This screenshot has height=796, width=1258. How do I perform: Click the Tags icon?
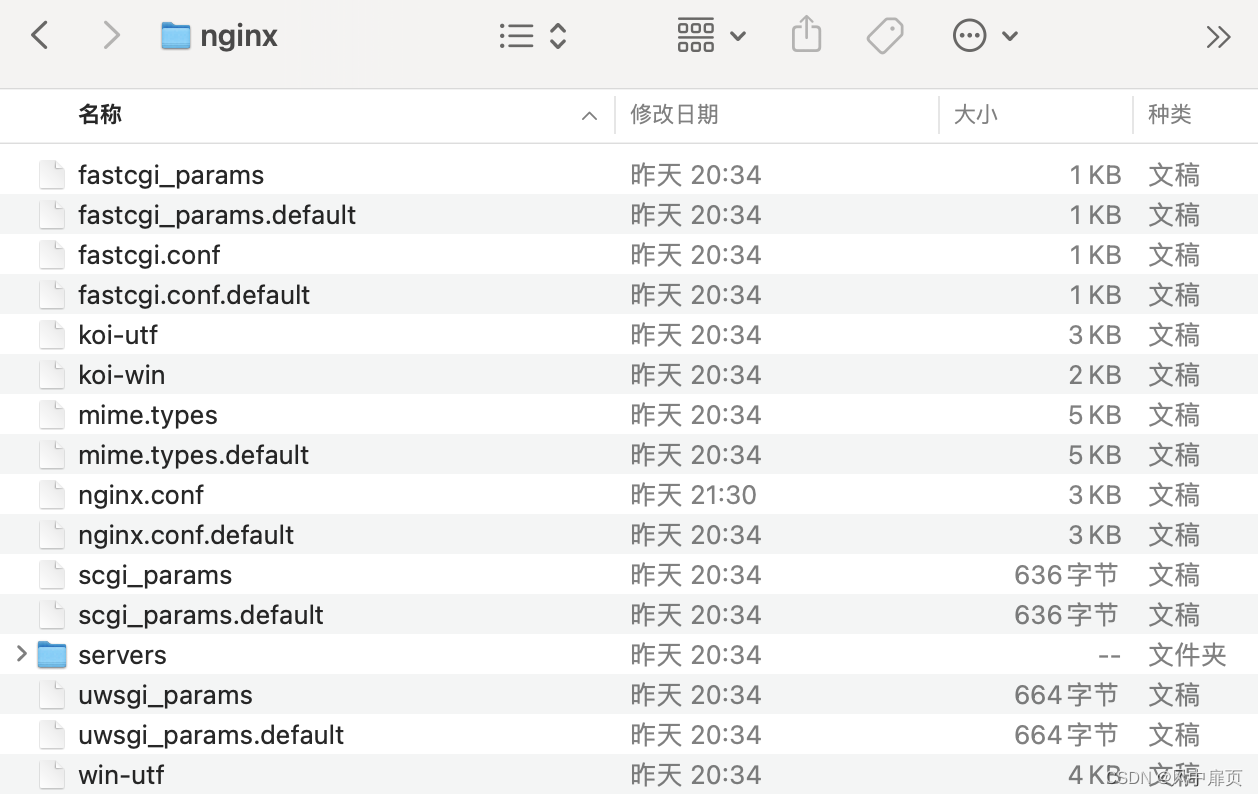tap(884, 35)
